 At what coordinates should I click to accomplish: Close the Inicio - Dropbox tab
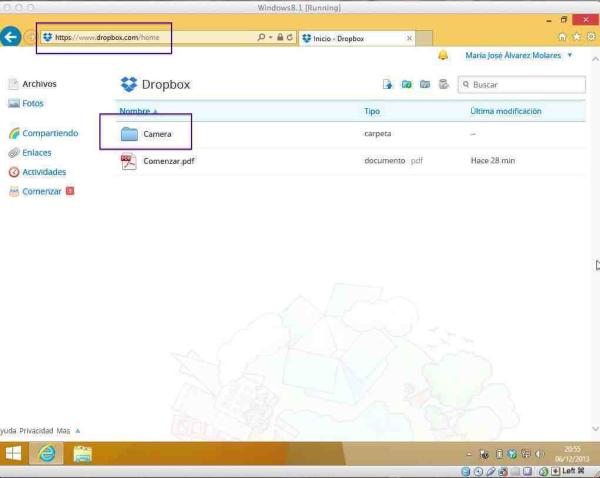409,38
